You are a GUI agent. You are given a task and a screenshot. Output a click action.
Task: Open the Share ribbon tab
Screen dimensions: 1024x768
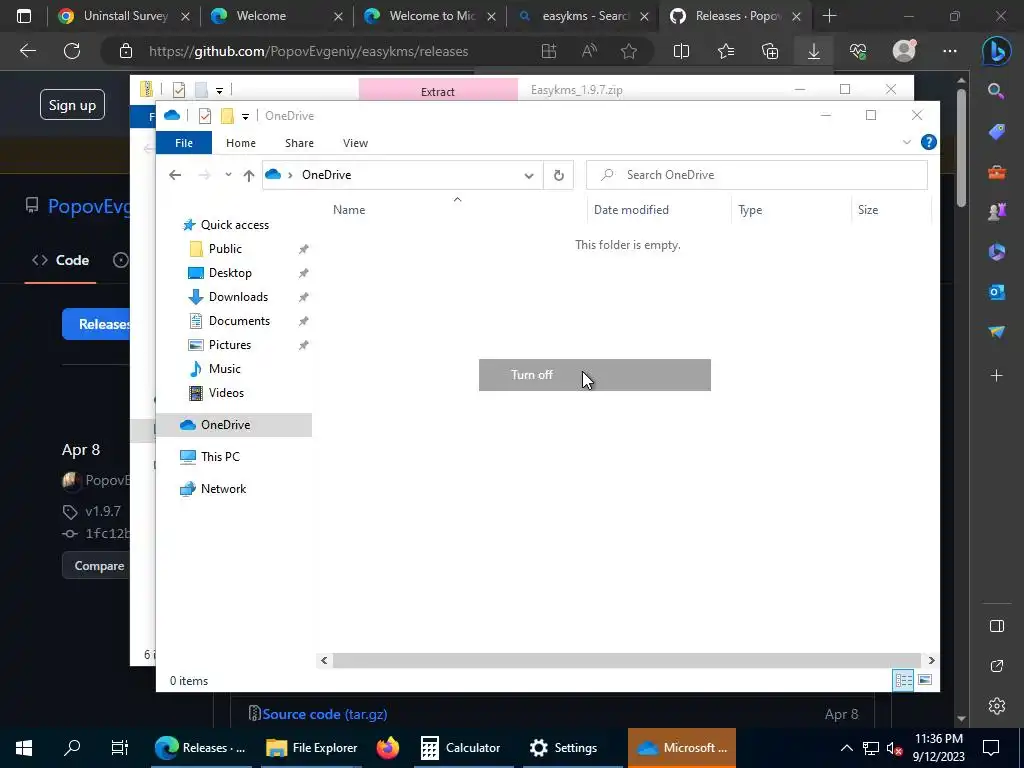tap(299, 143)
